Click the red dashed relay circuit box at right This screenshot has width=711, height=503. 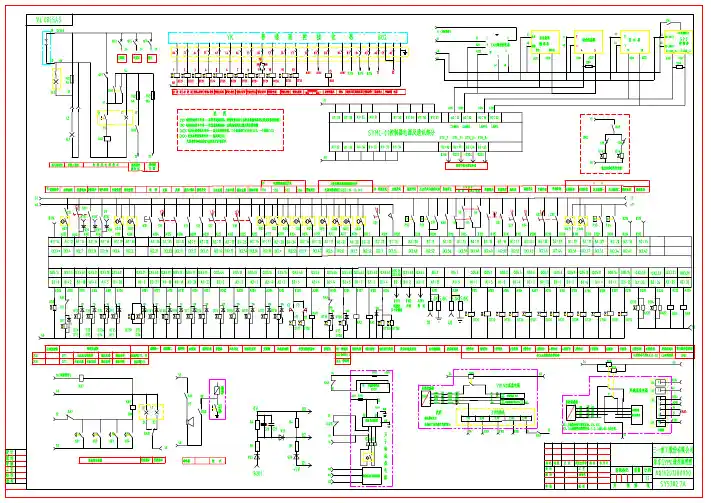tap(605, 145)
